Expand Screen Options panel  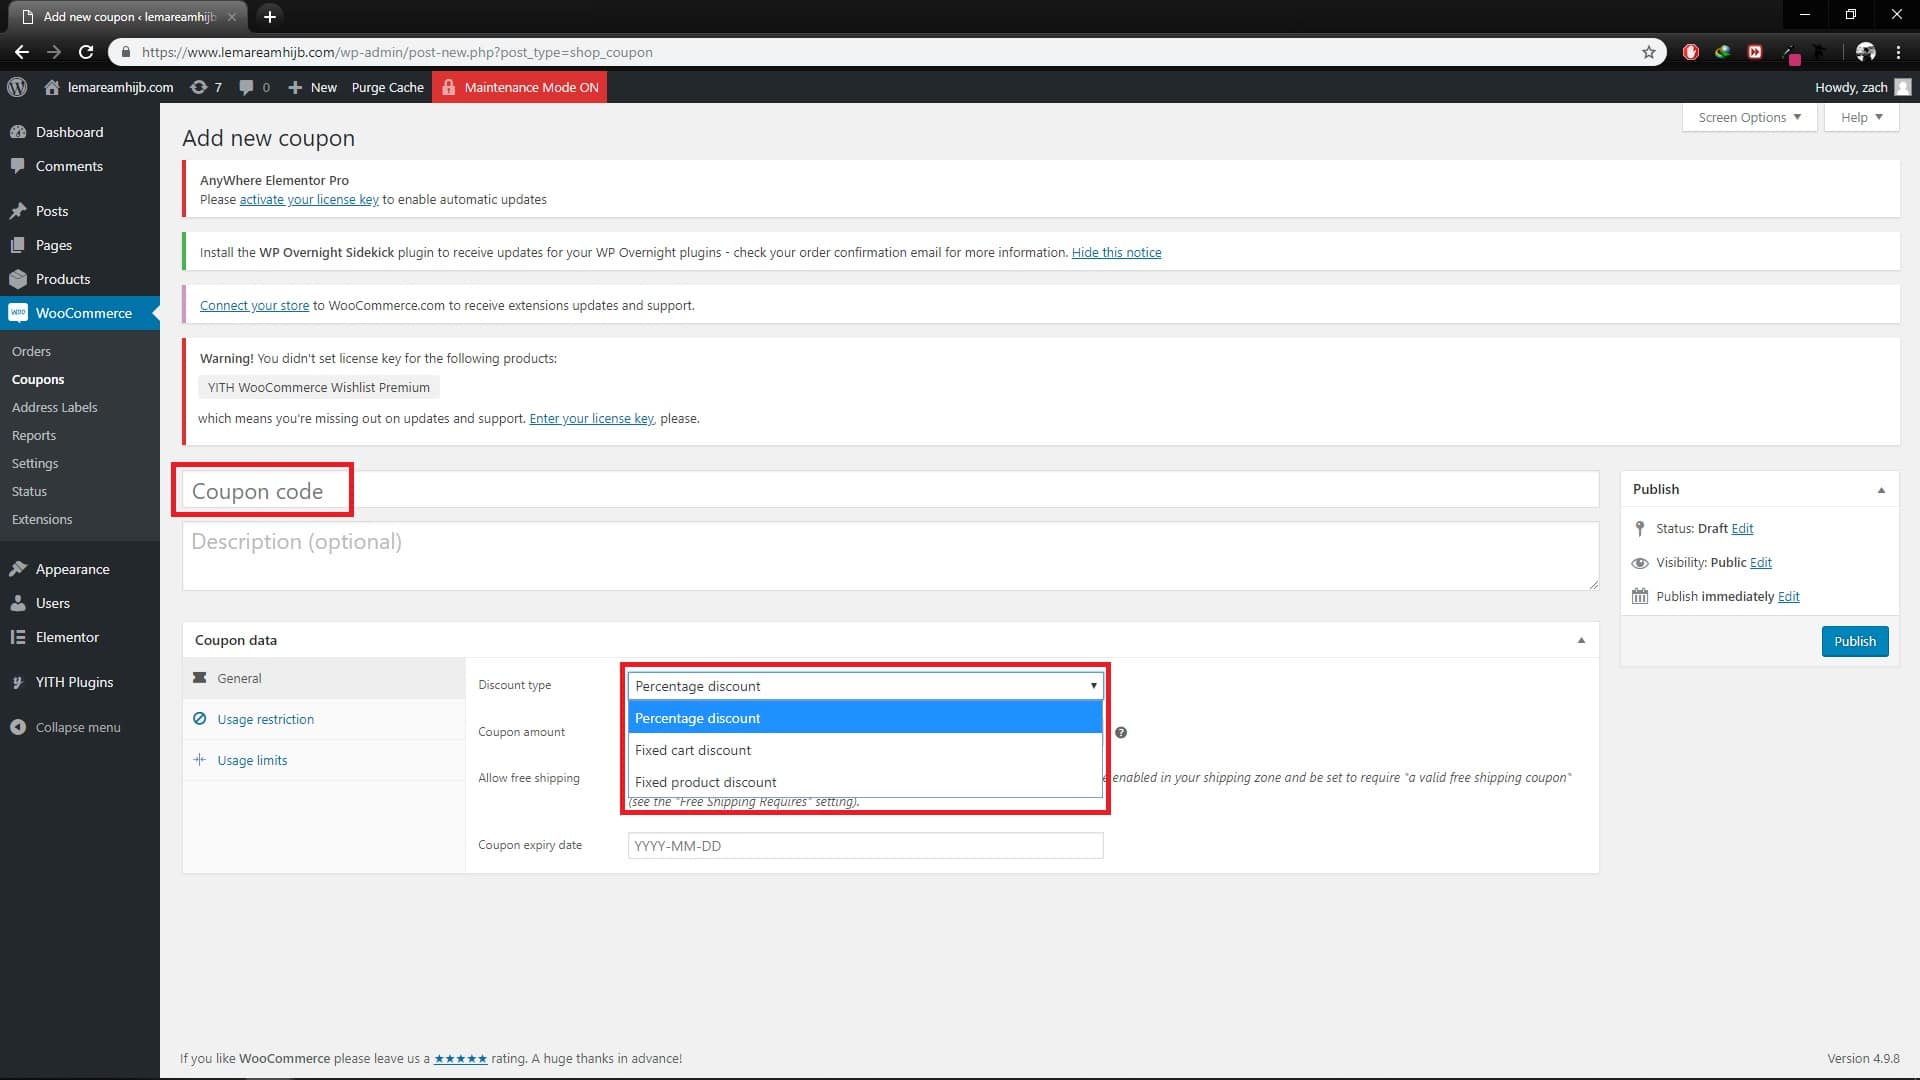pyautogui.click(x=1749, y=117)
